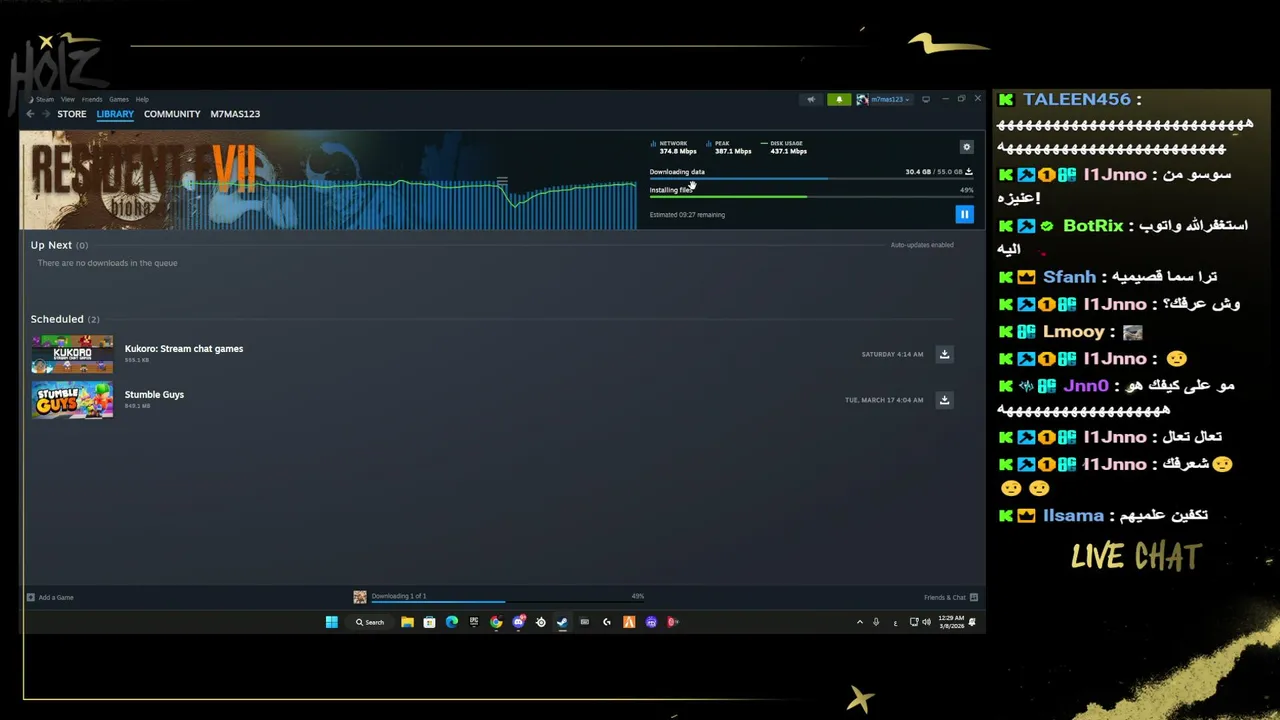The height and width of the screenshot is (720, 1280).
Task: Go to the STORE tab
Action: [x=72, y=114]
